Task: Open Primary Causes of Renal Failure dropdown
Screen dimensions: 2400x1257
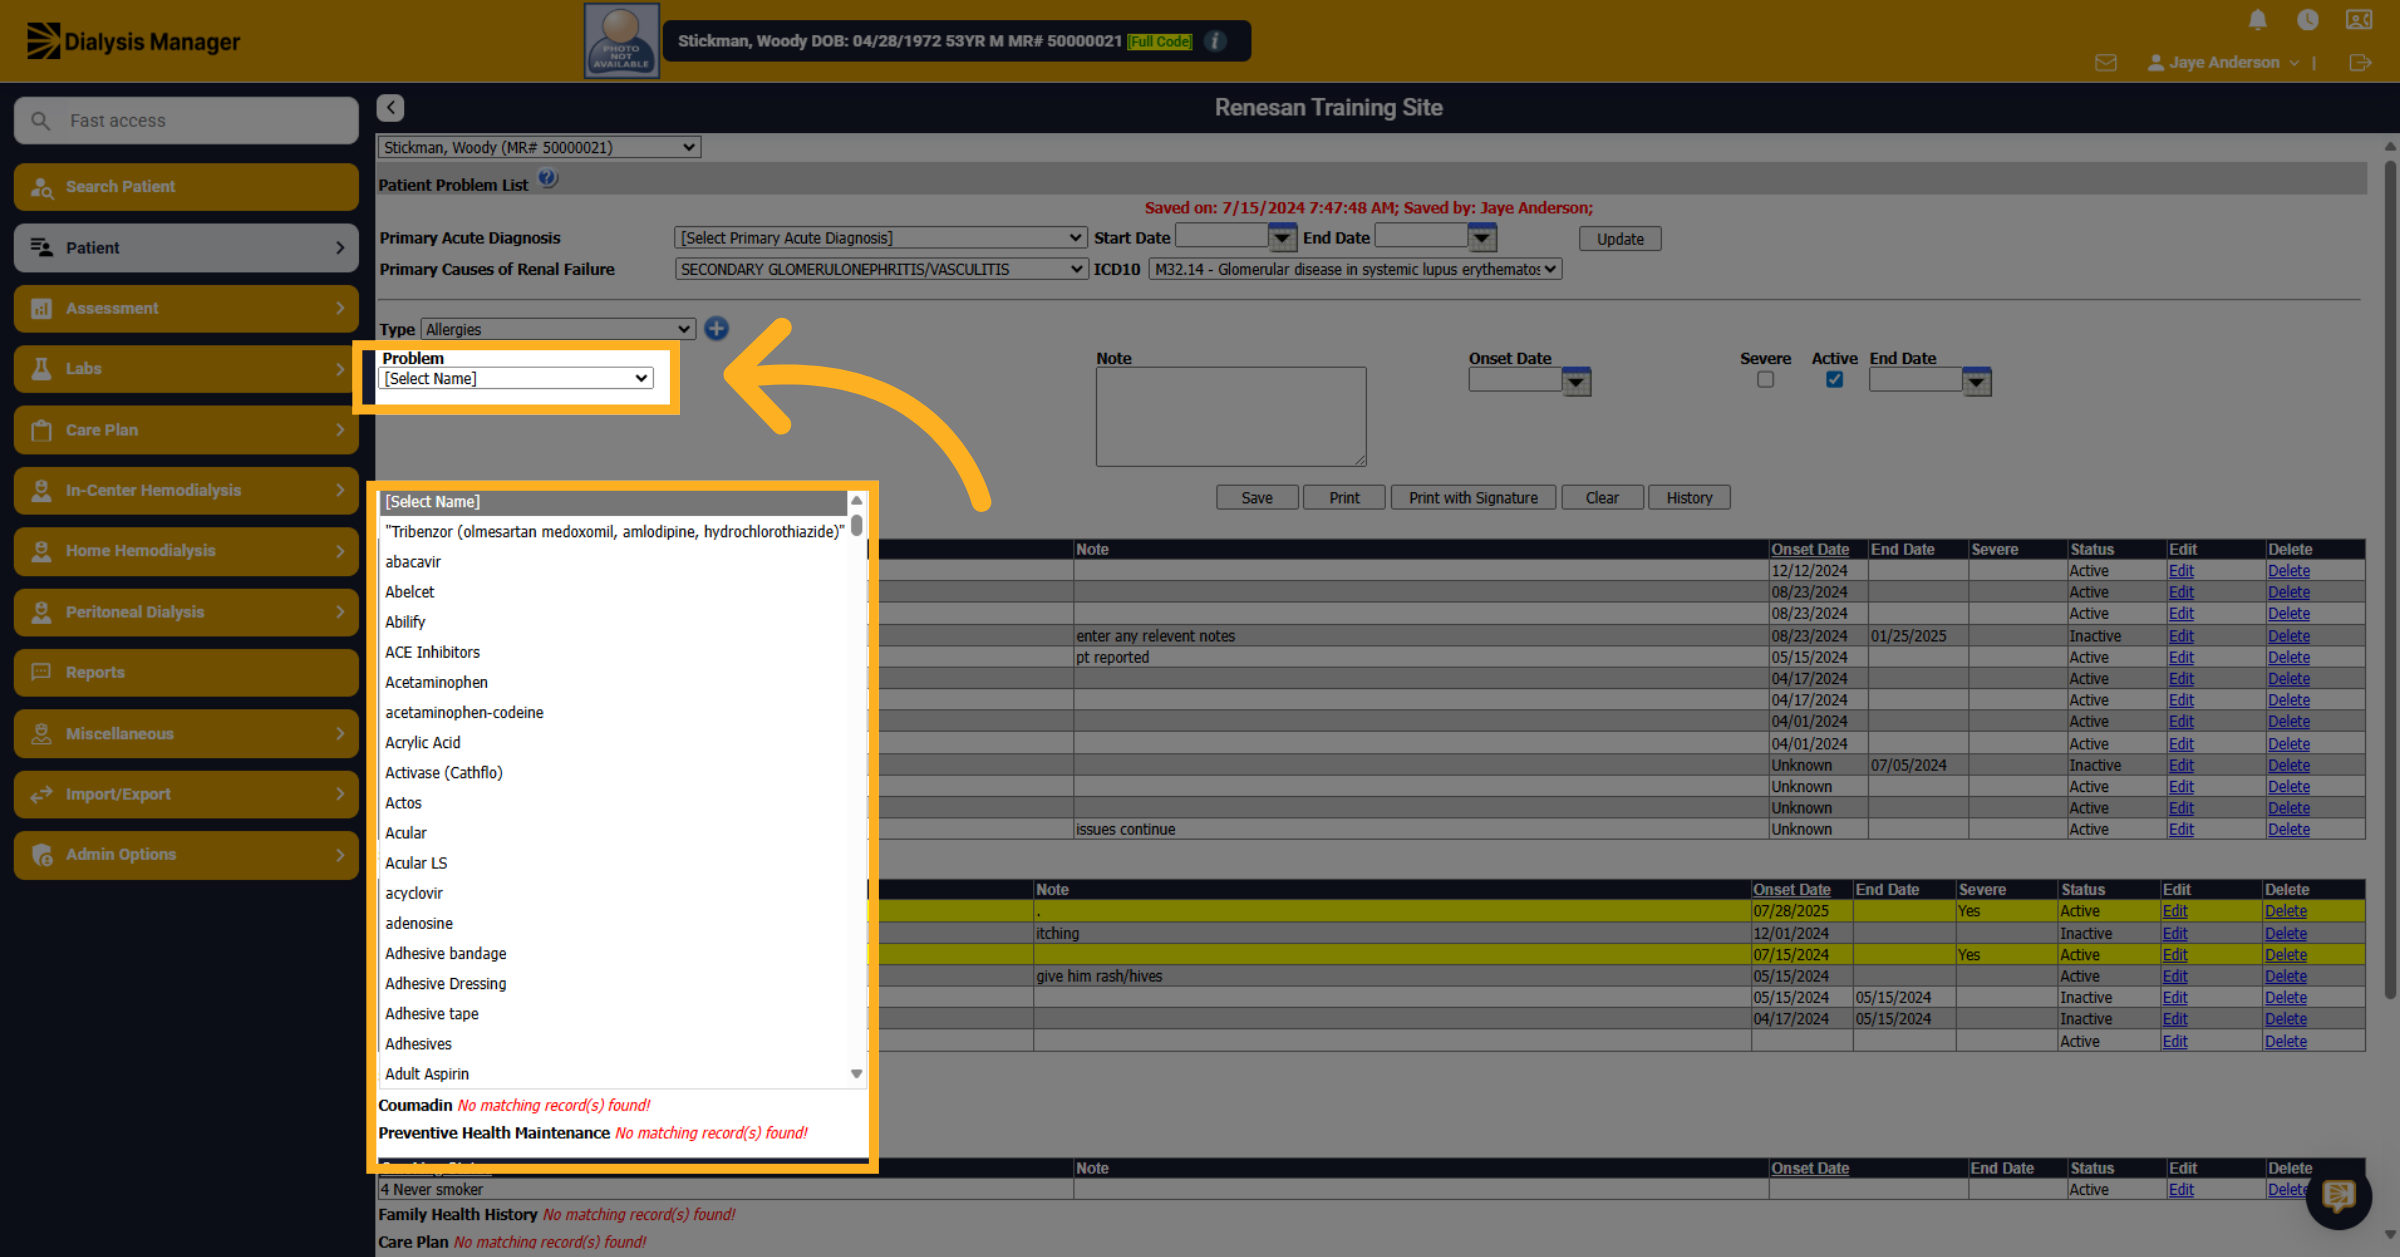Action: tap(880, 269)
